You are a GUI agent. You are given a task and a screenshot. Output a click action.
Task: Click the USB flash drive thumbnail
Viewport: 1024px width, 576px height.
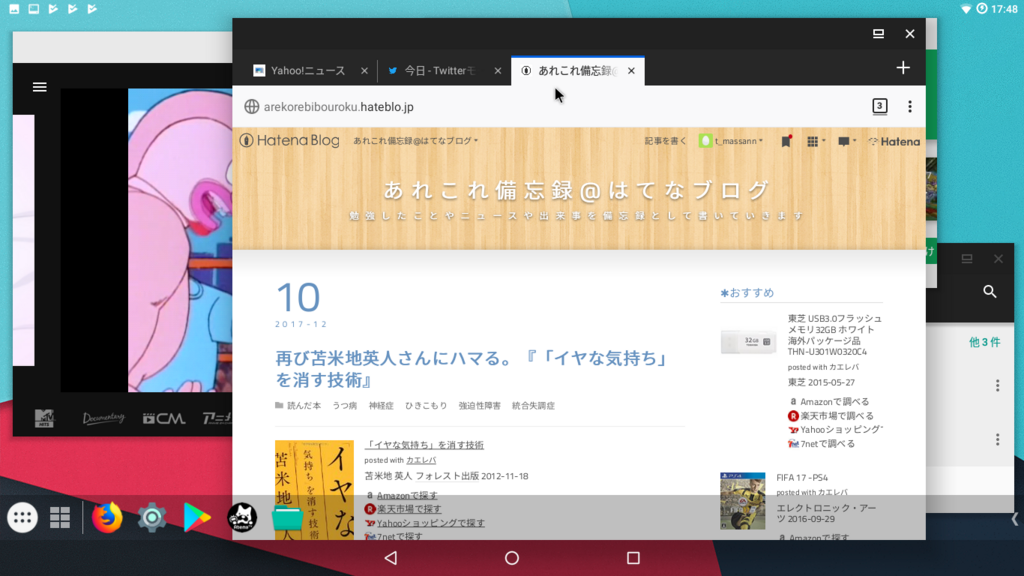[748, 342]
